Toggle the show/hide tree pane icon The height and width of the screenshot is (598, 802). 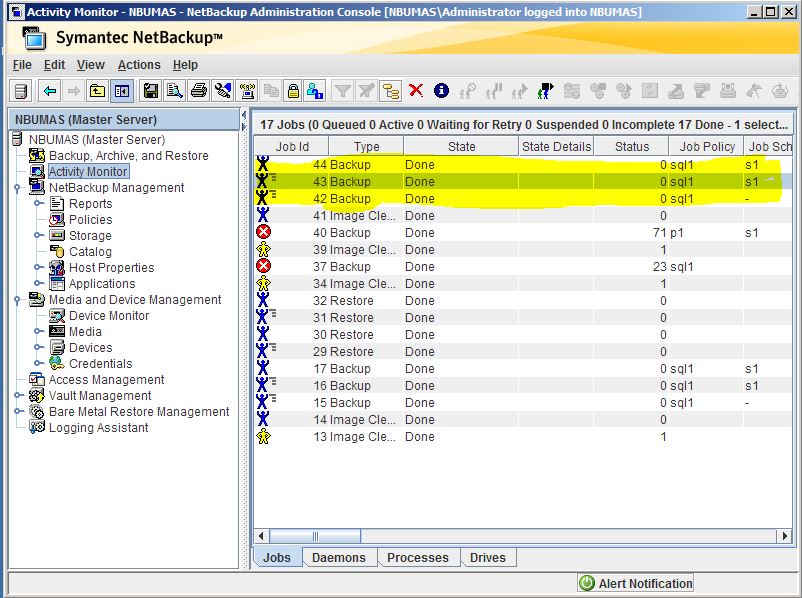pyautogui.click(x=122, y=92)
